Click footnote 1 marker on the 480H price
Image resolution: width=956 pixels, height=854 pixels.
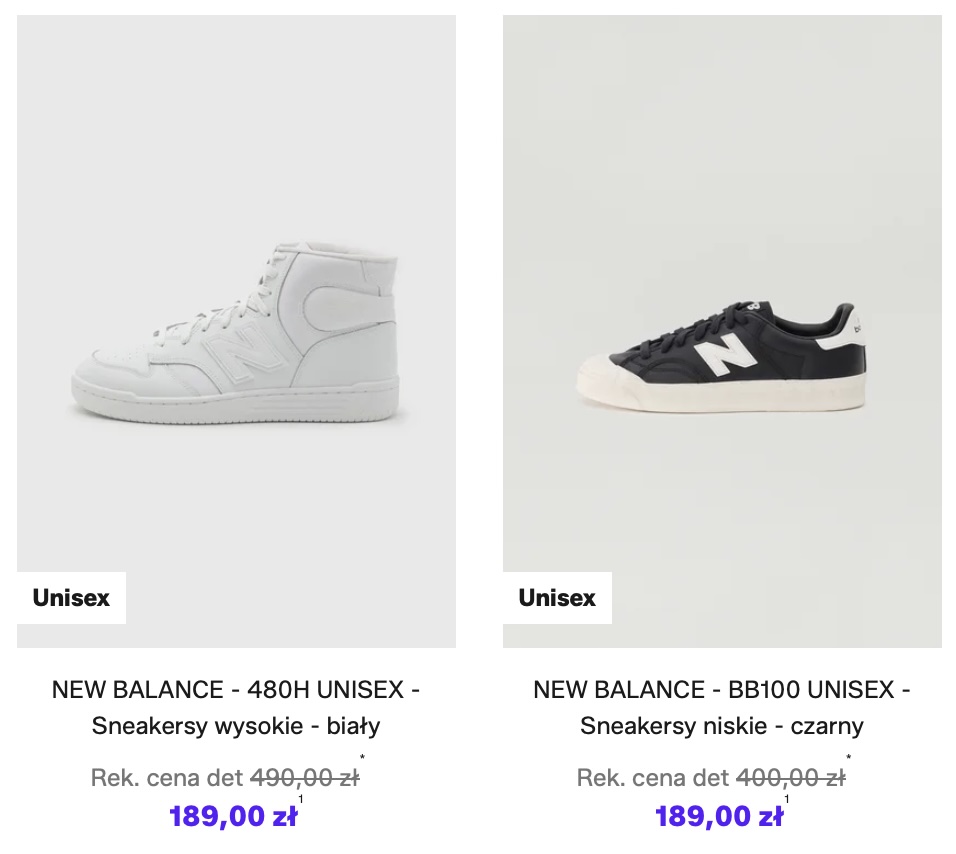point(301,799)
